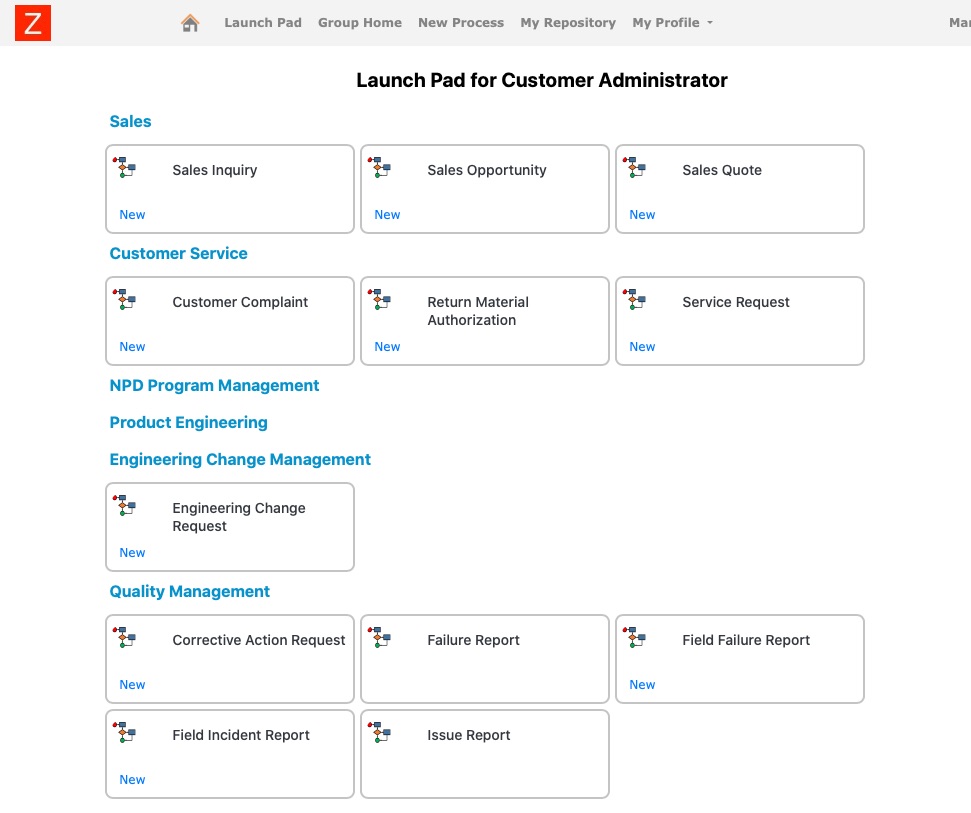
Task: Start a New Sales Inquiry
Action: [x=132, y=215]
